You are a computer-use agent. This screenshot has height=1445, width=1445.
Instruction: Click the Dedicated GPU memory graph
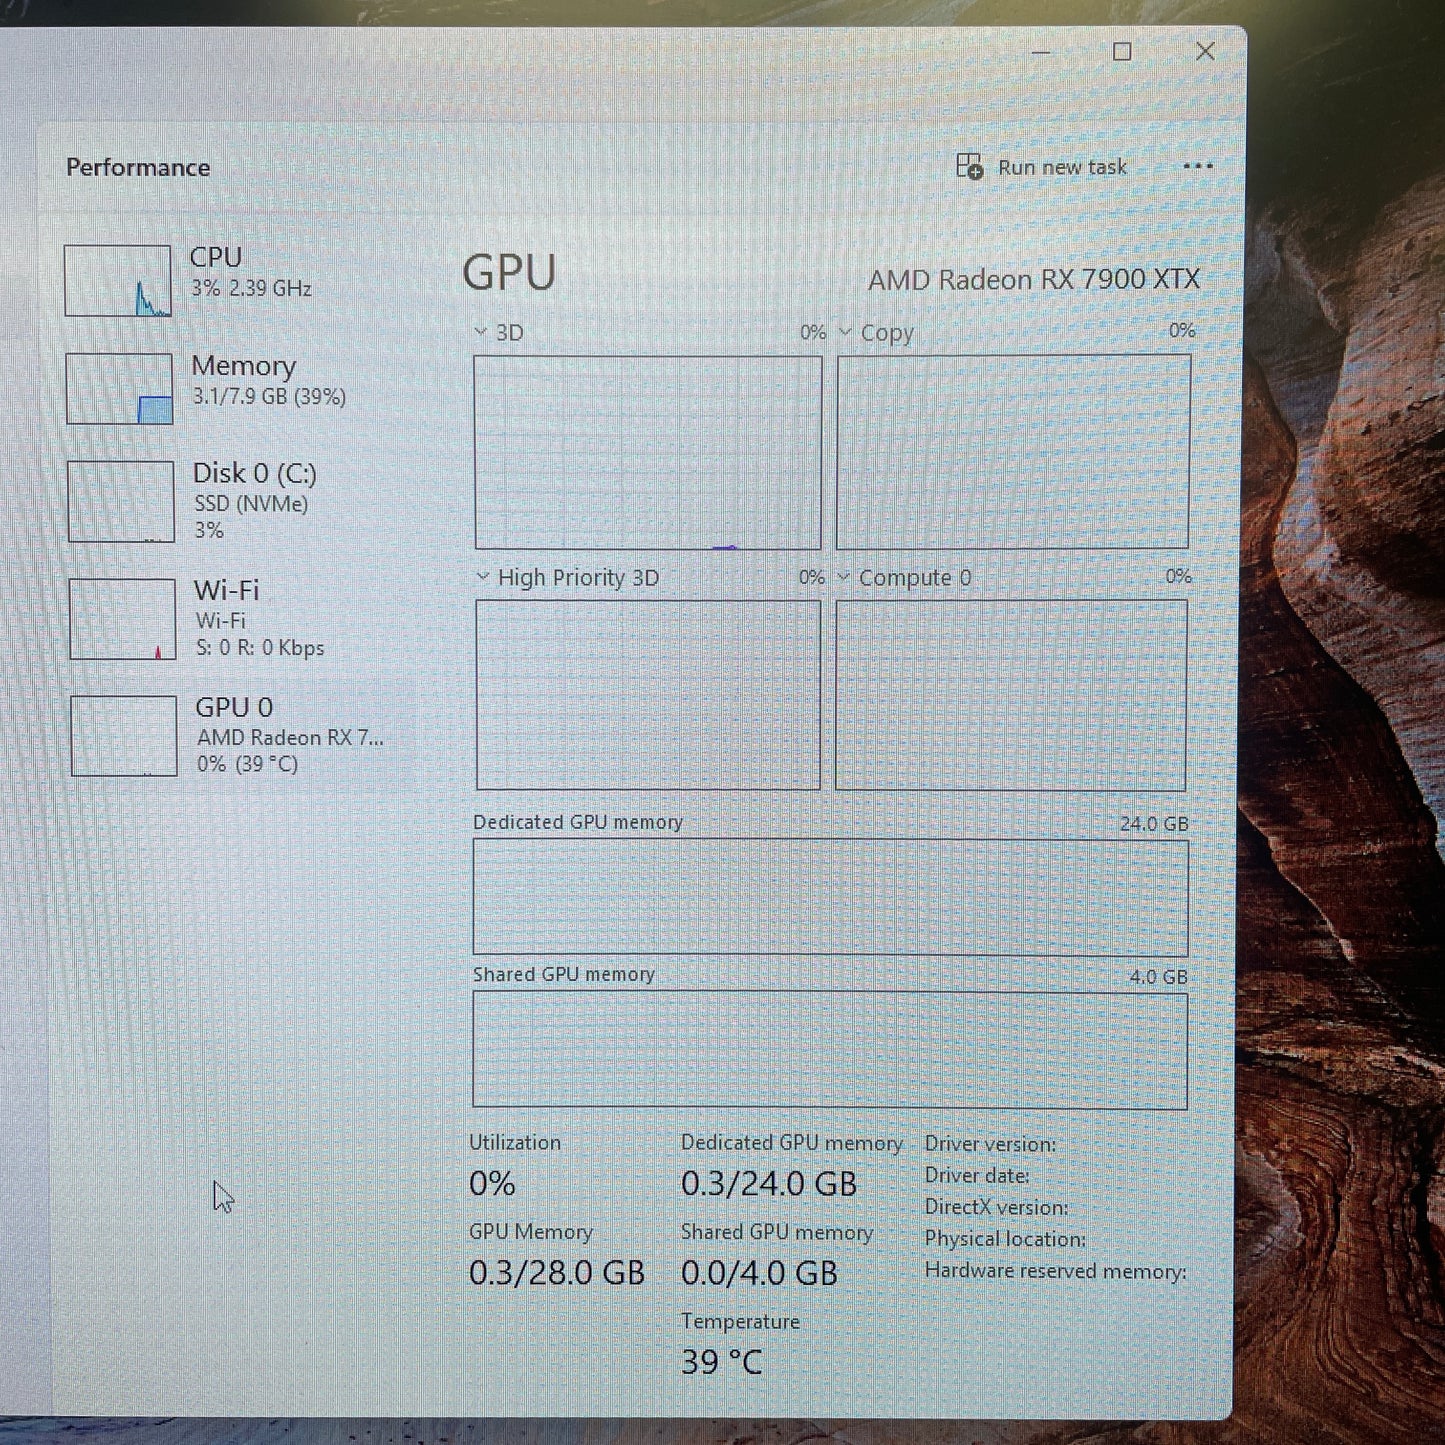point(830,897)
